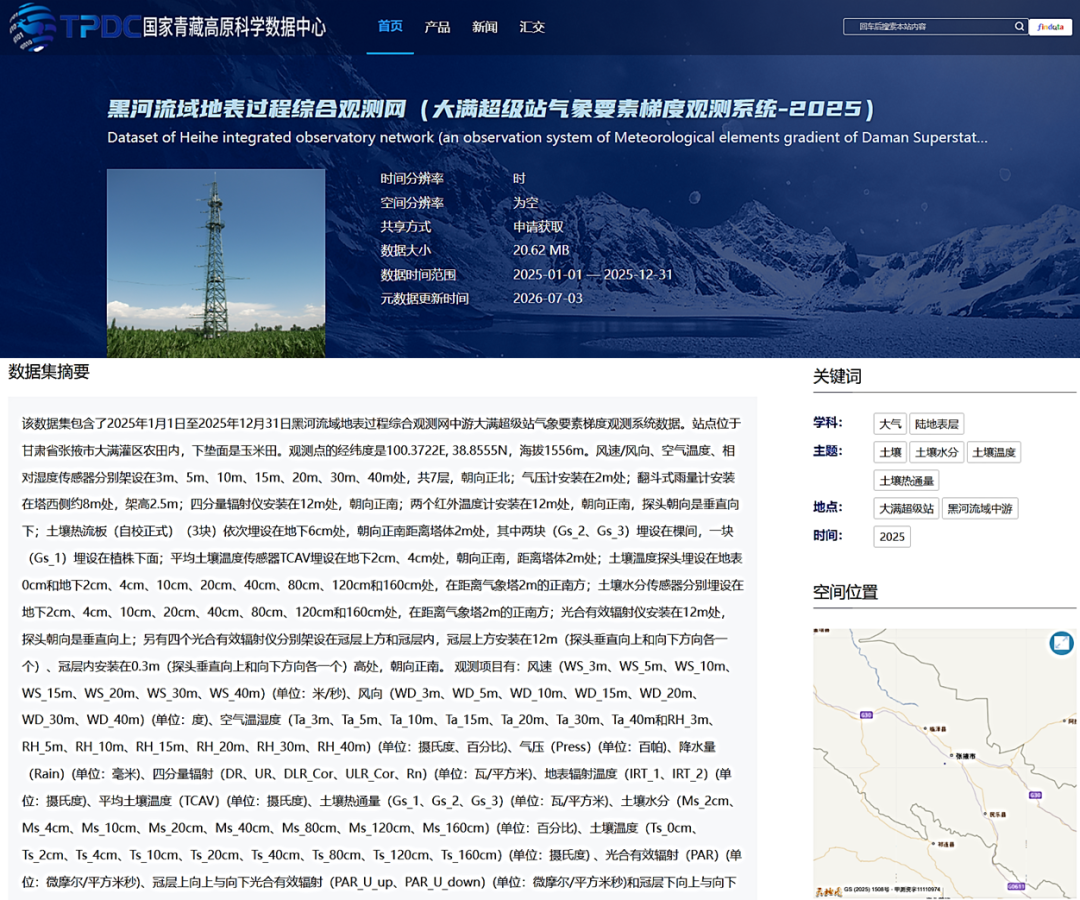This screenshot has height=900, width=1080.
Task: Select the 大满超级站 location tag
Action: click(x=906, y=508)
